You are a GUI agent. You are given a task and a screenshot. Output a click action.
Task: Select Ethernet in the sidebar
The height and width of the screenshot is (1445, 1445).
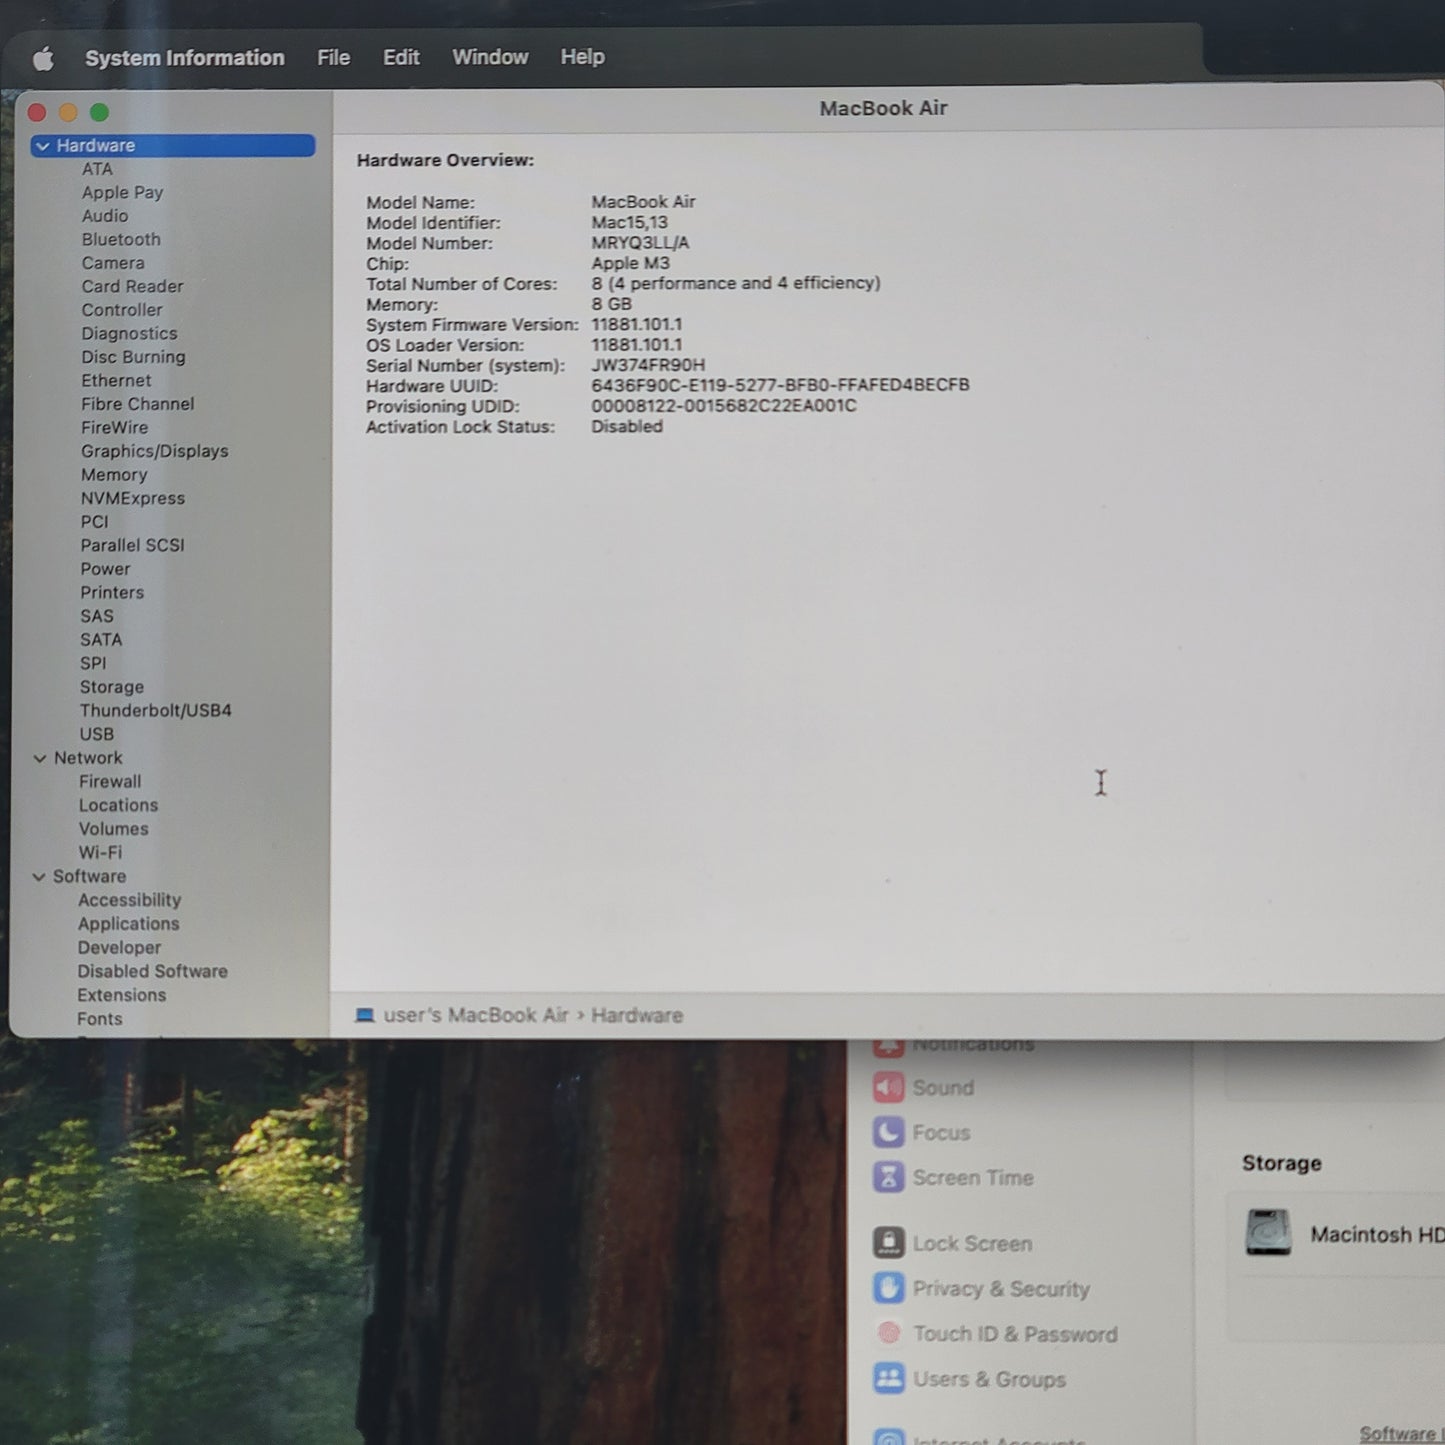116,381
